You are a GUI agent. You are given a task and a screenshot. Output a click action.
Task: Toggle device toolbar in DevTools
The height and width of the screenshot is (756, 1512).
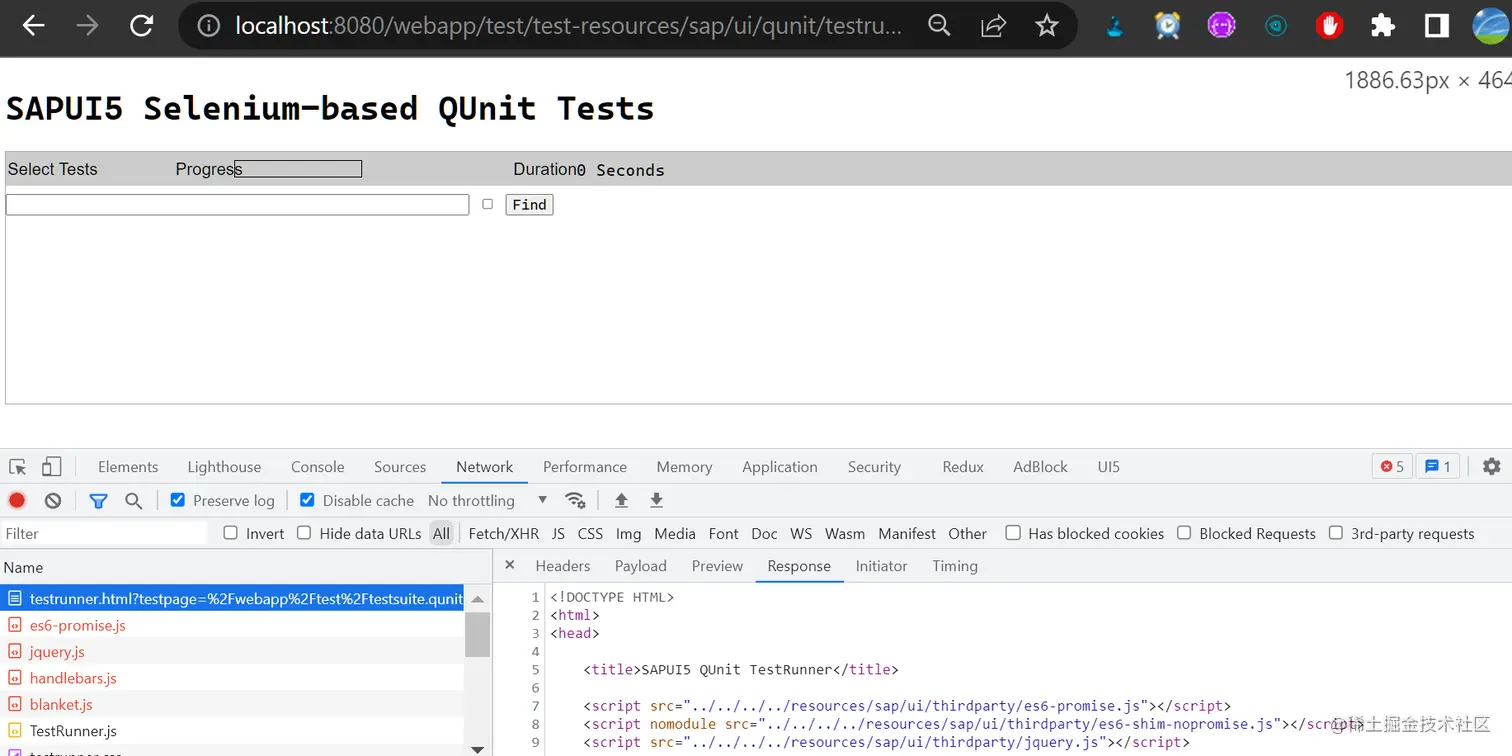click(x=51, y=467)
